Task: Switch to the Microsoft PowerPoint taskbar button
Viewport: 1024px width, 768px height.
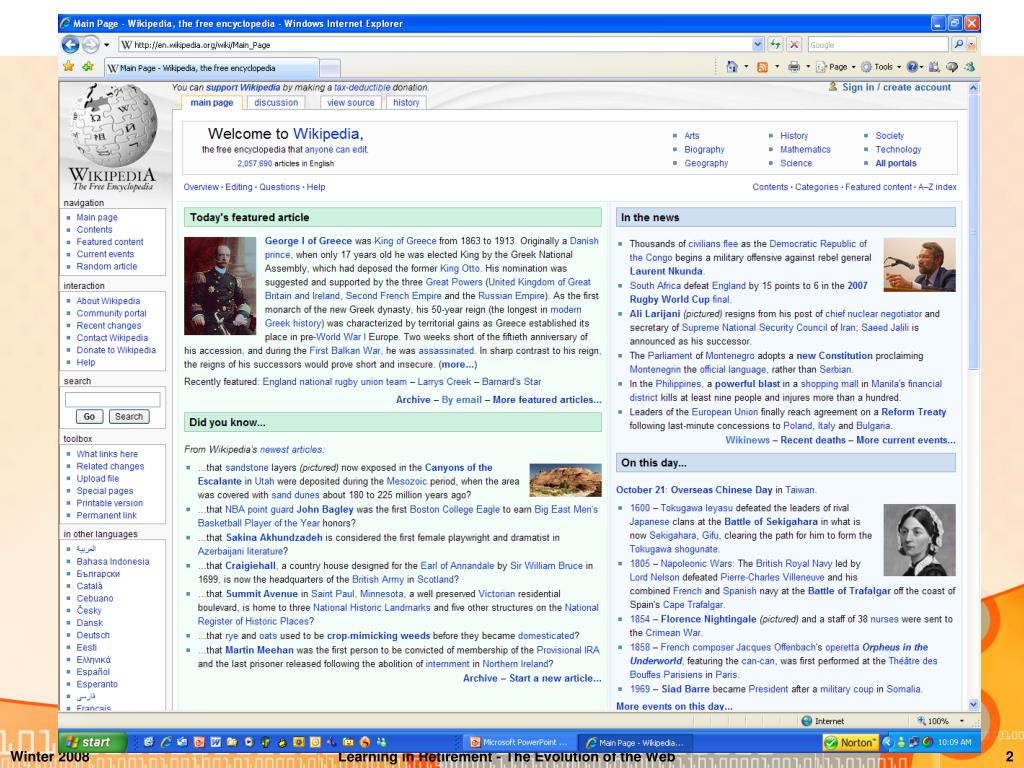Action: point(519,743)
